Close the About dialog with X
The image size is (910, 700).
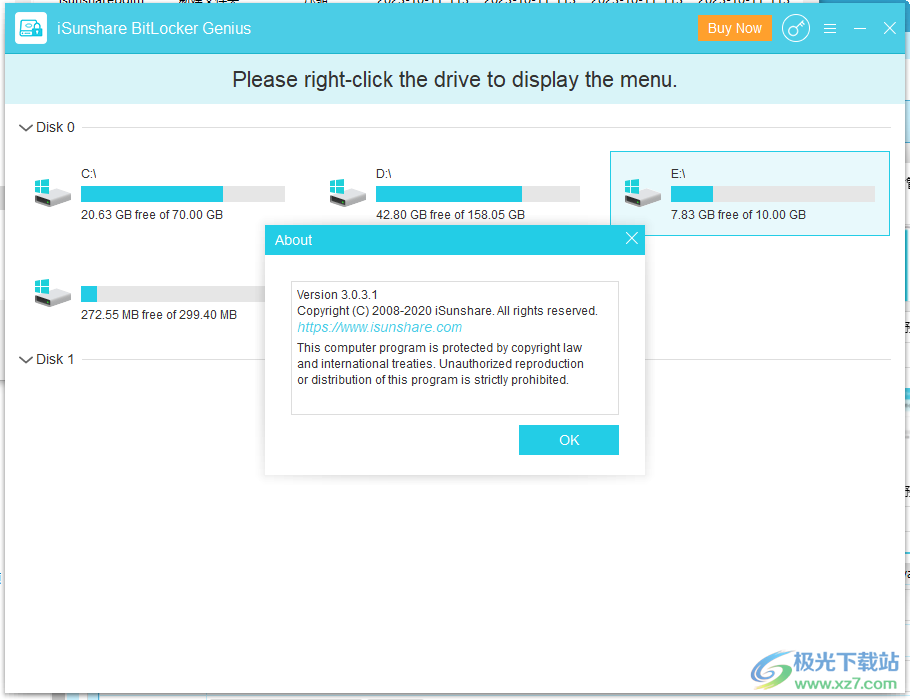tap(631, 239)
